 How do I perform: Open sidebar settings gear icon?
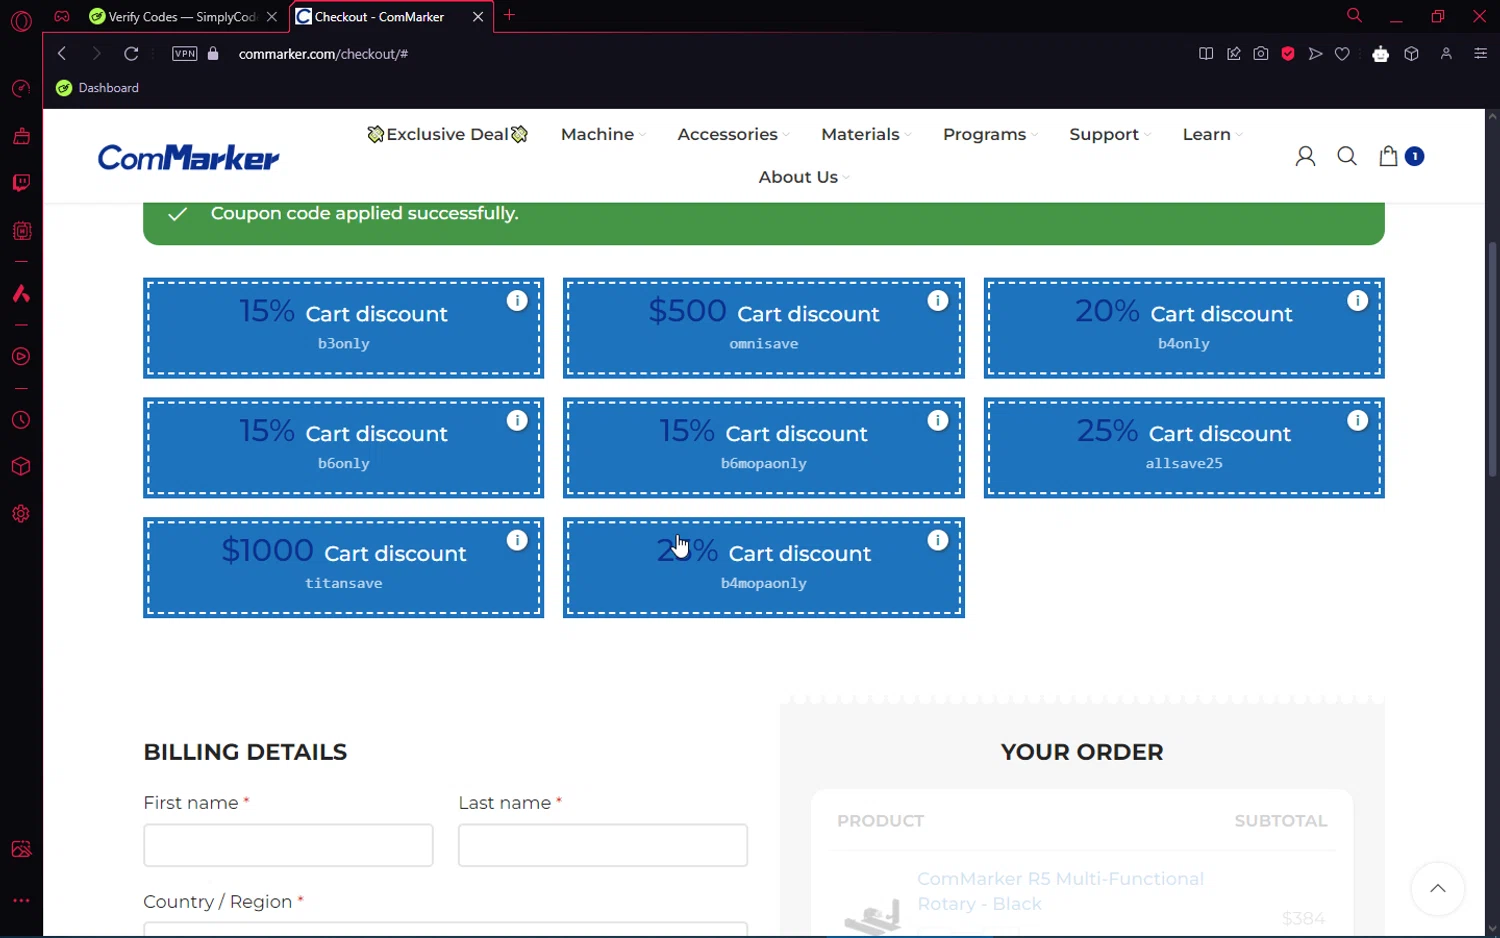pyautogui.click(x=21, y=514)
